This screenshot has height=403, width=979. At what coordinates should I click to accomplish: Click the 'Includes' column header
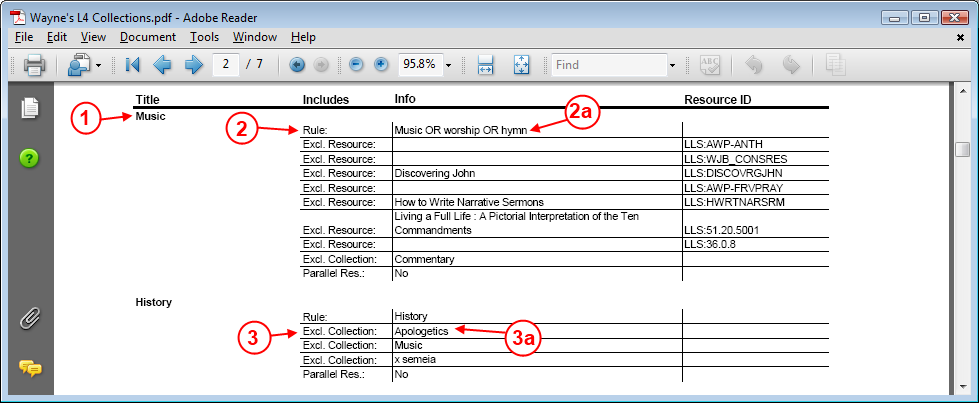326,99
